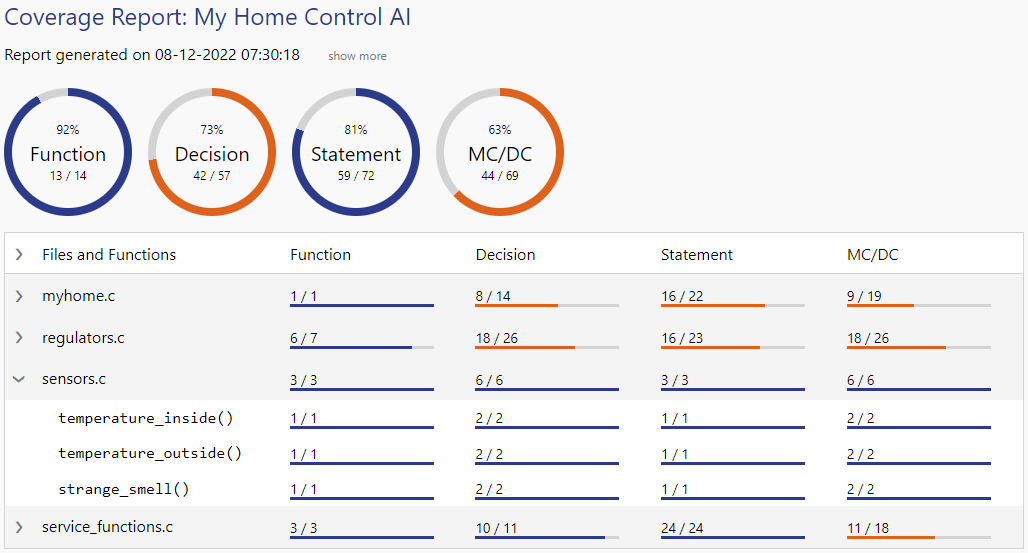Sort by the Decision column header

point(505,255)
